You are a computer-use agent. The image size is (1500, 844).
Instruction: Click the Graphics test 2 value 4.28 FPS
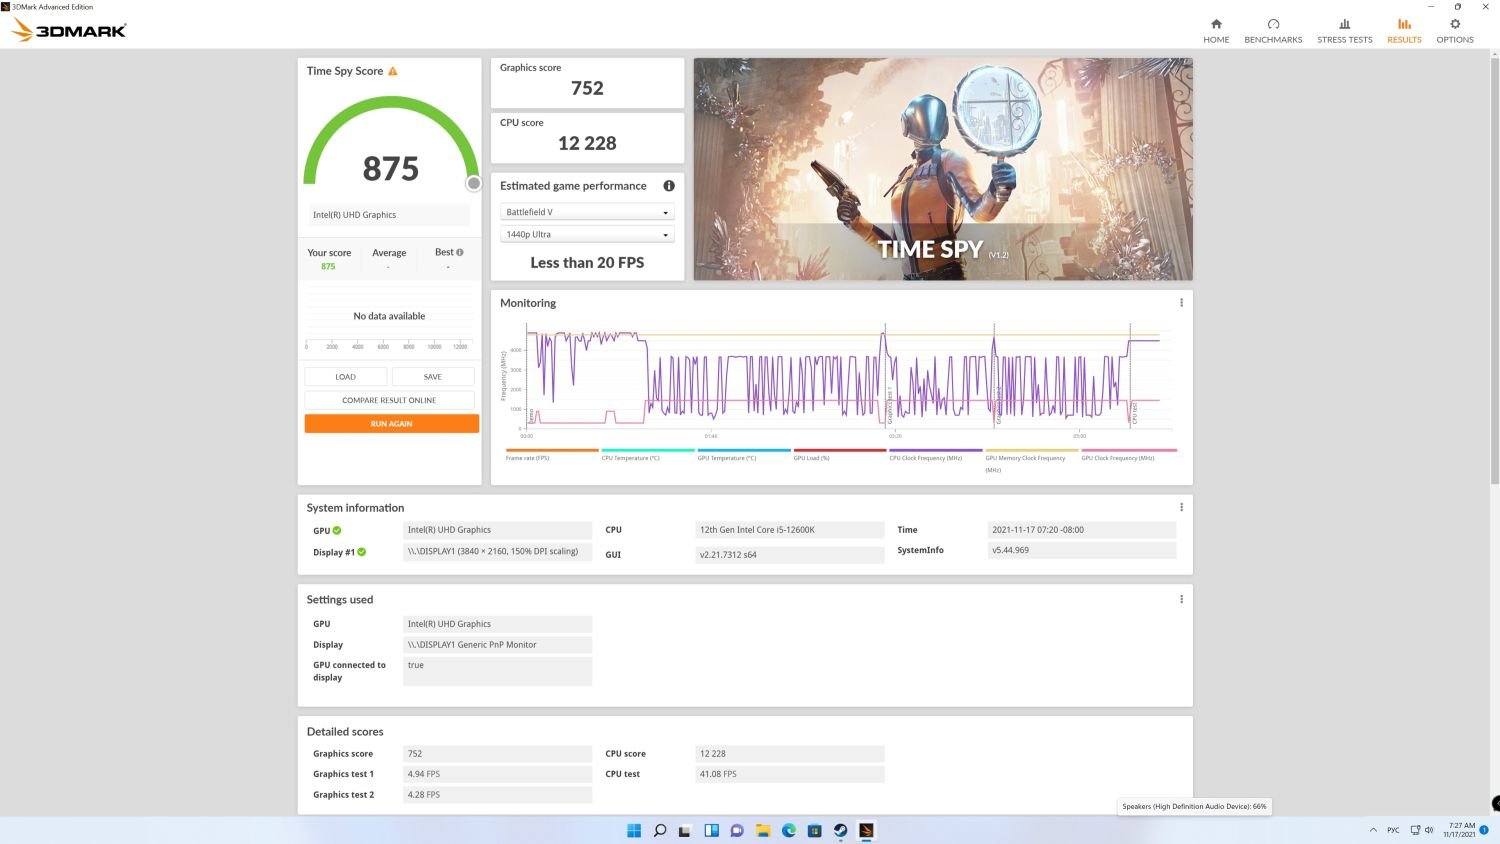coord(497,795)
